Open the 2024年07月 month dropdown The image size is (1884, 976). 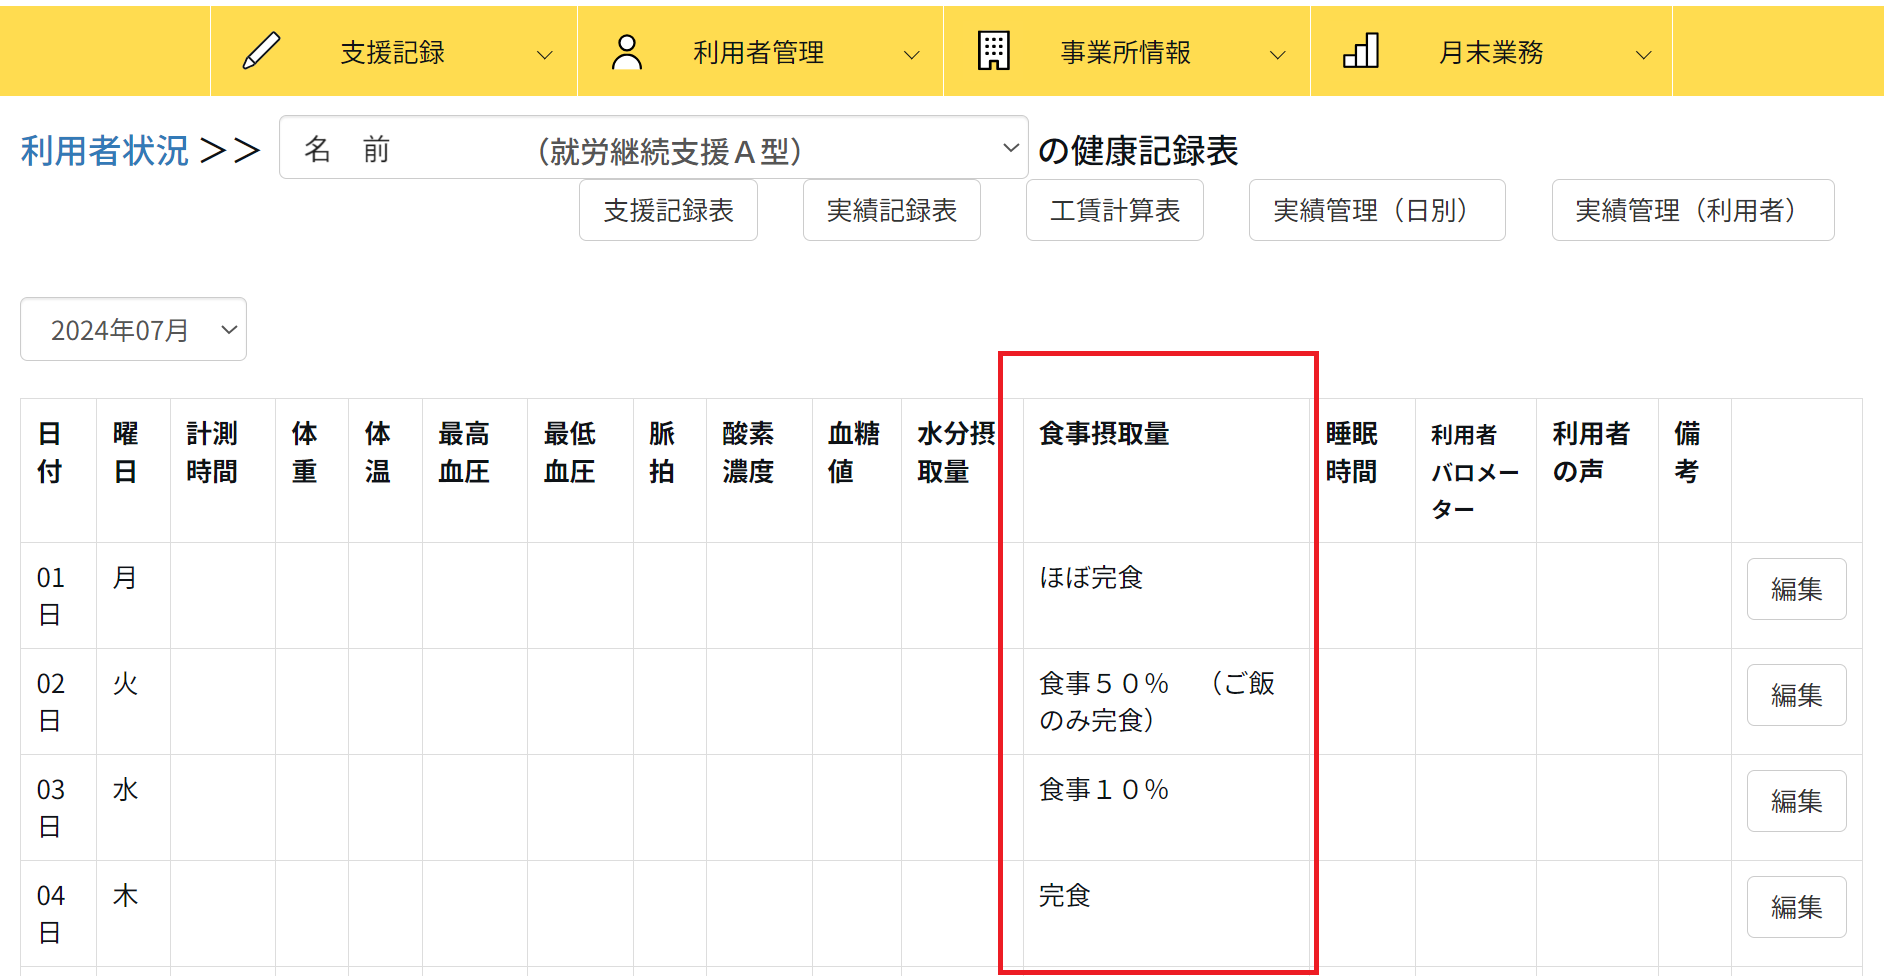pos(133,329)
